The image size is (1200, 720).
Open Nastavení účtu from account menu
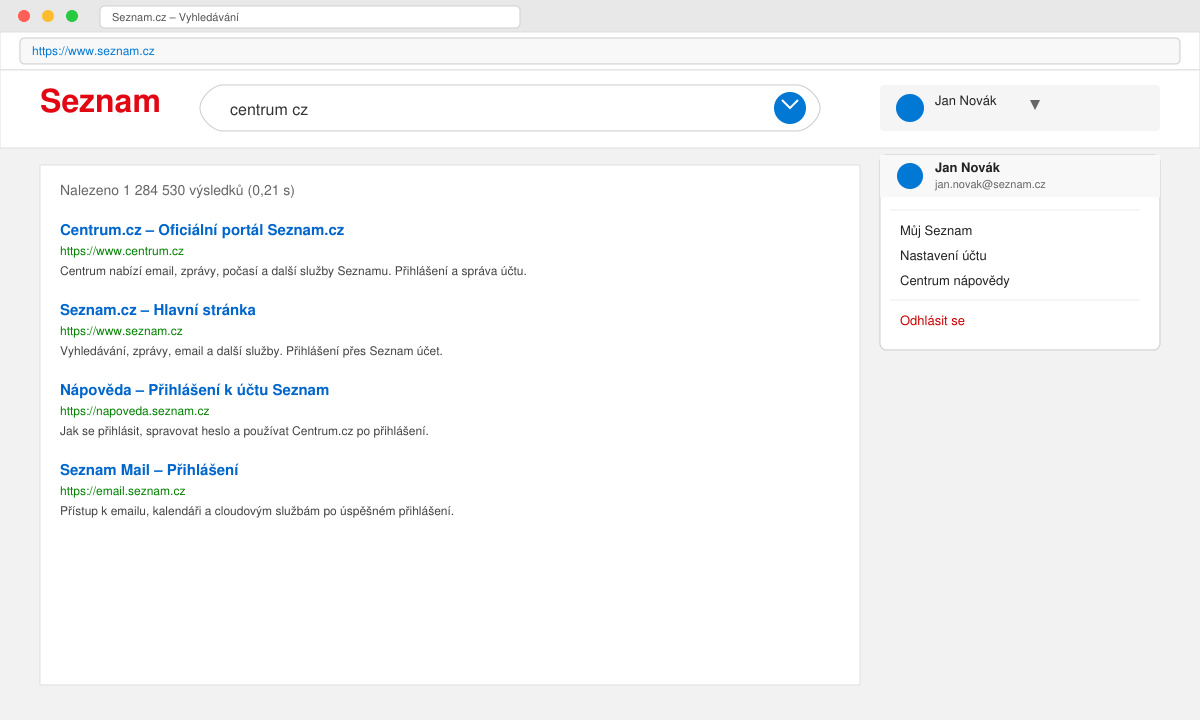point(944,256)
